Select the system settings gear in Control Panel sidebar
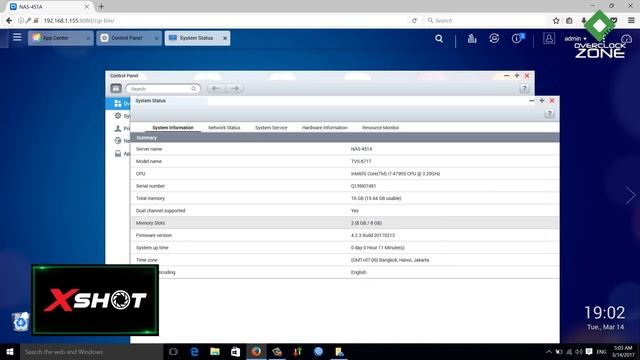Screen dimensions: 640x360 pyautogui.click(x=118, y=116)
